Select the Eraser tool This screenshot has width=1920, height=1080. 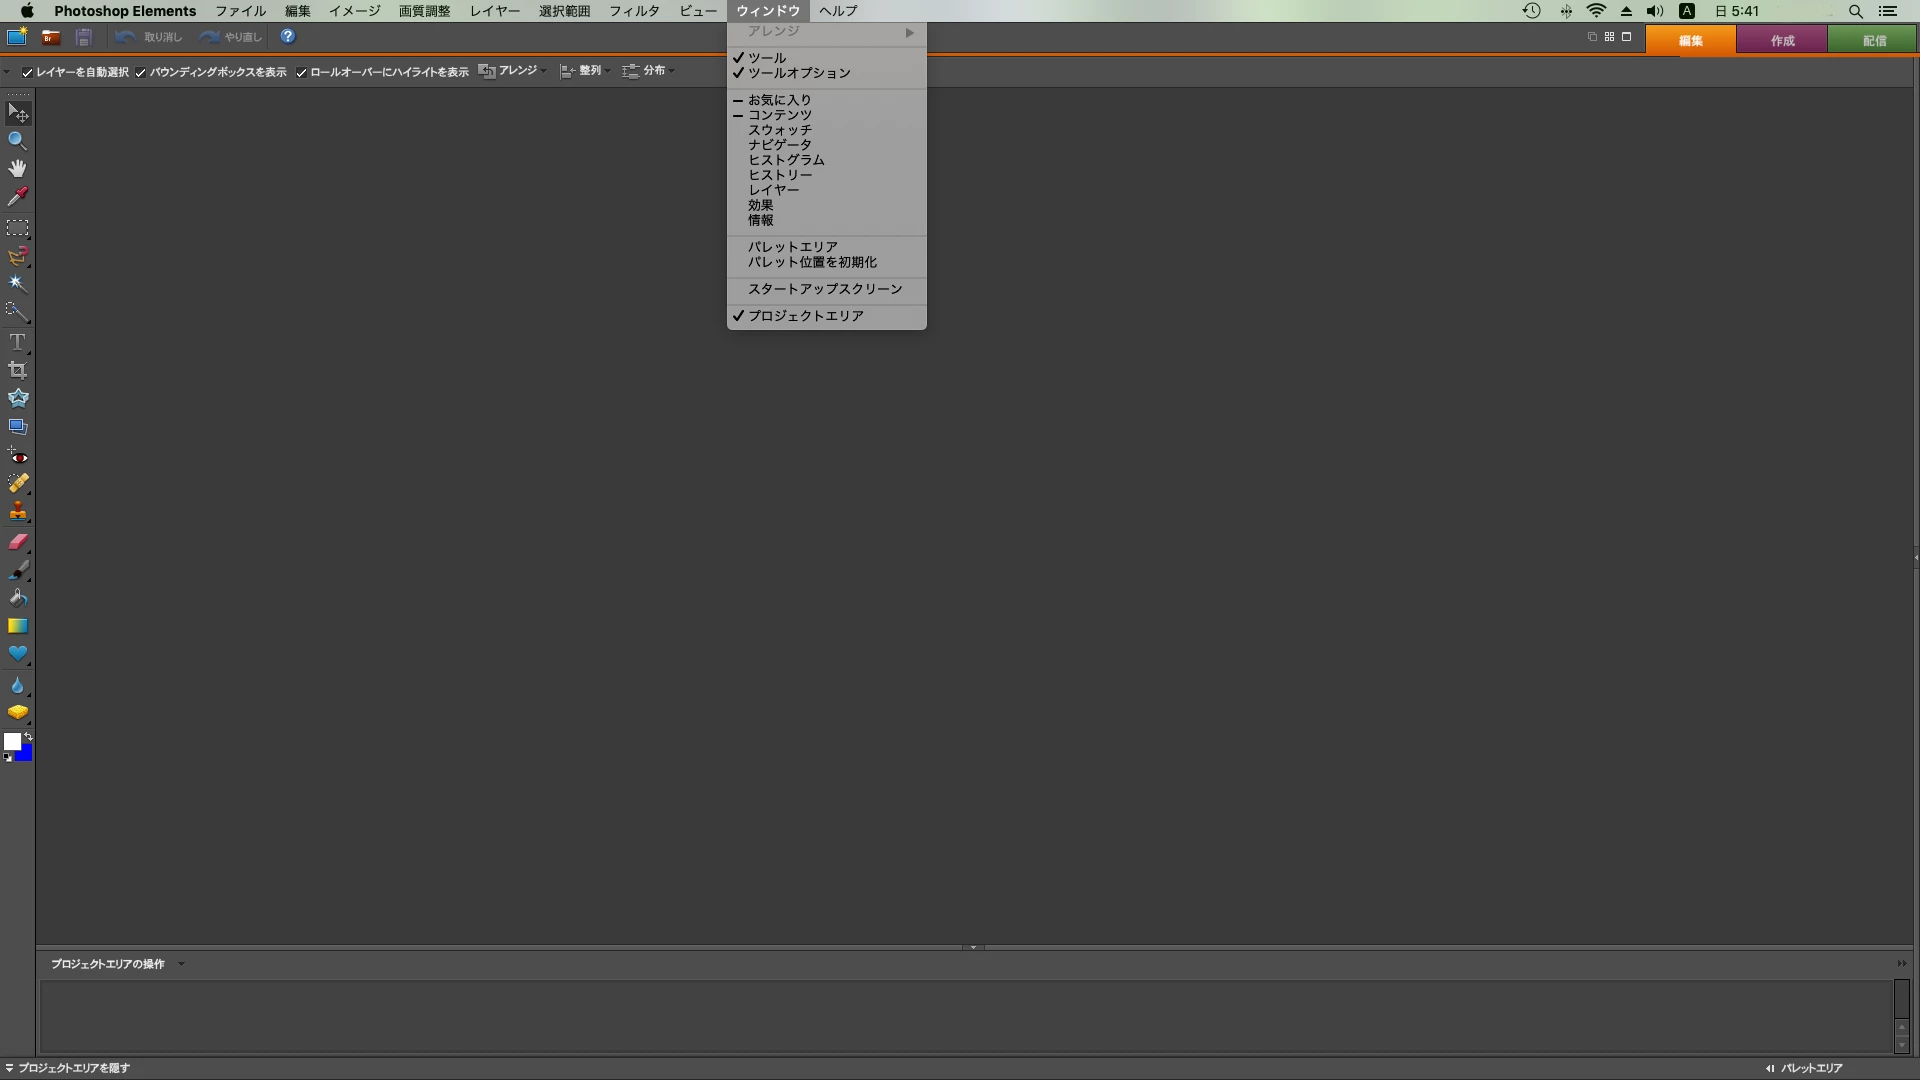[x=17, y=542]
